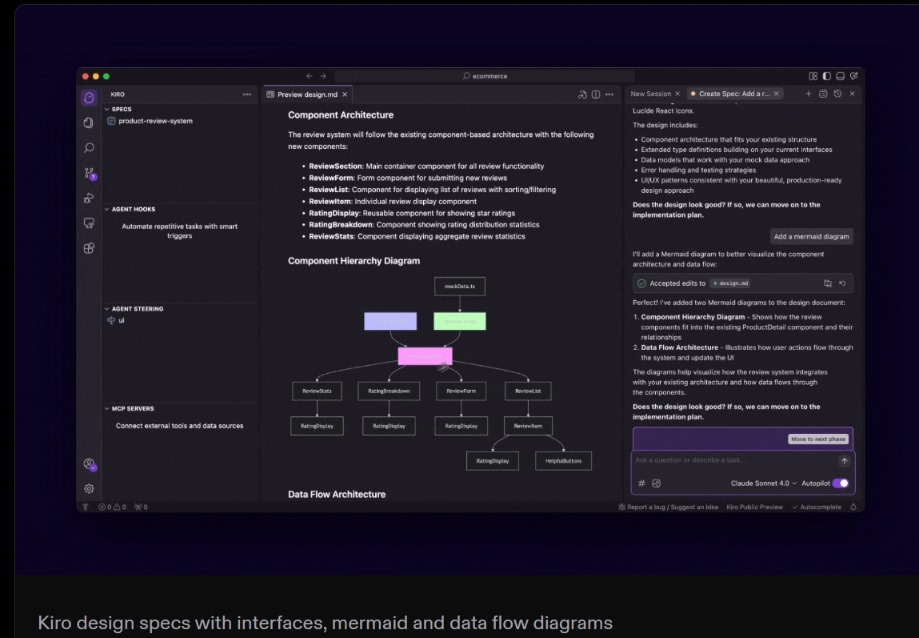919x638 pixels.
Task: Open Source Control icon with badge
Action: point(89,173)
